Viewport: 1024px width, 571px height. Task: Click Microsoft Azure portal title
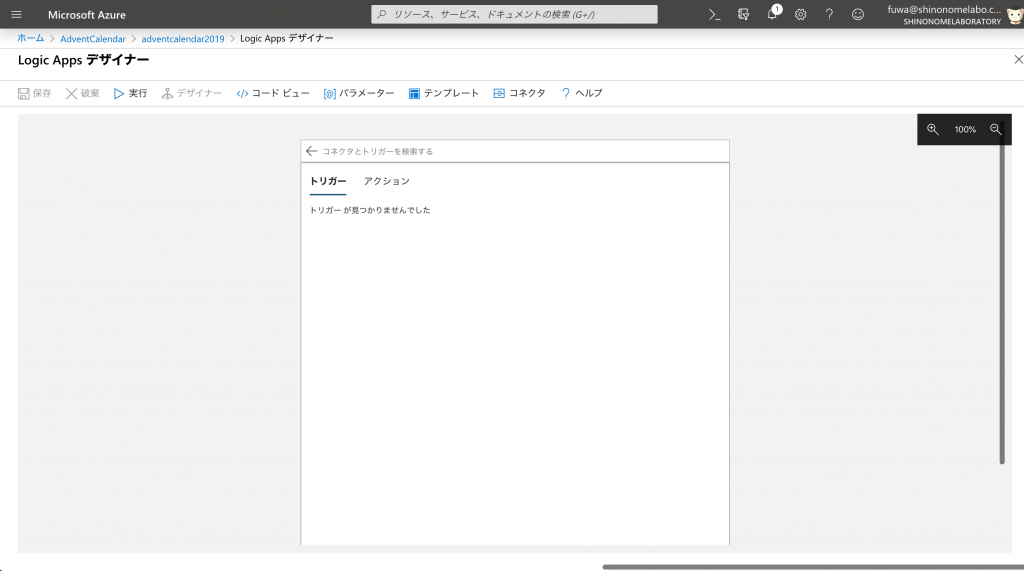pyautogui.click(x=87, y=14)
